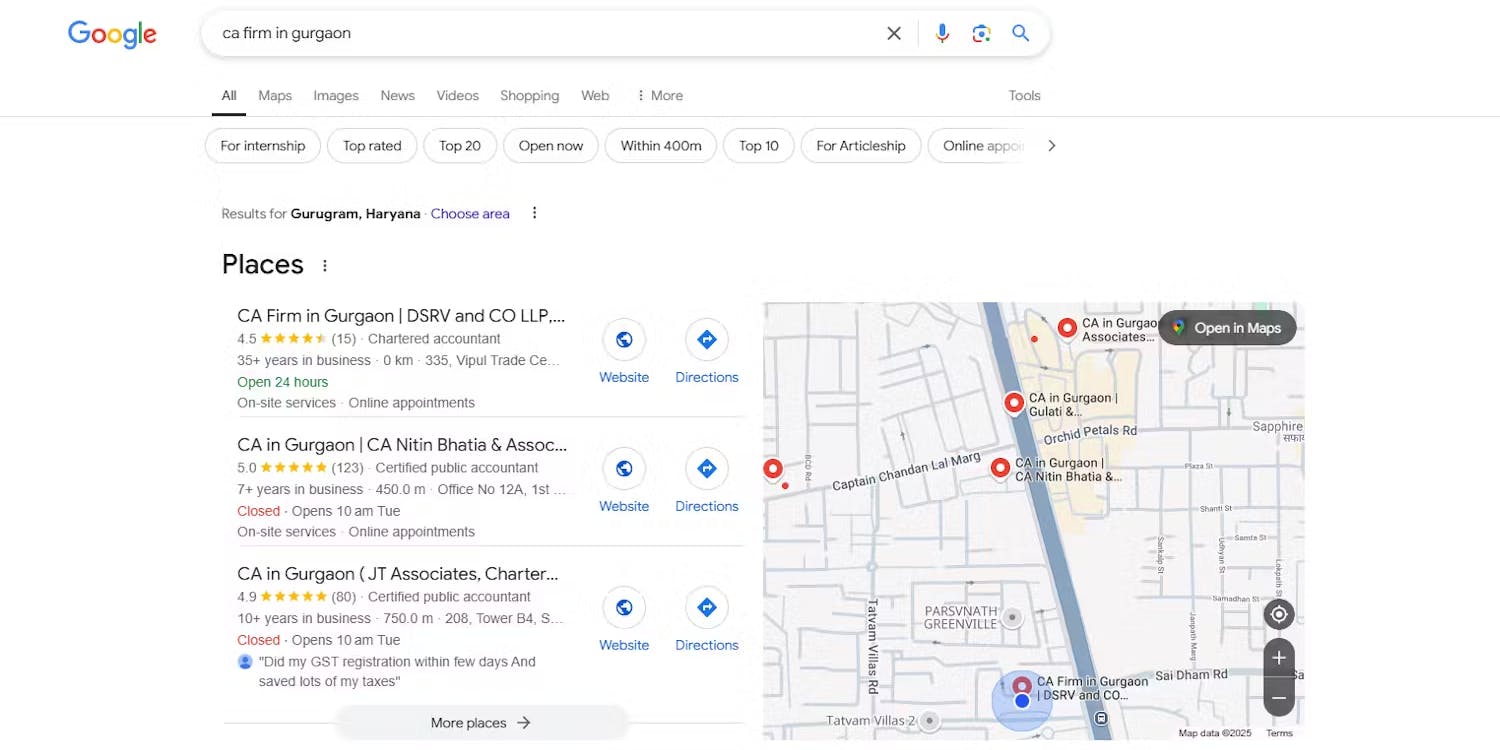Switch to the Maps tab

click(274, 95)
